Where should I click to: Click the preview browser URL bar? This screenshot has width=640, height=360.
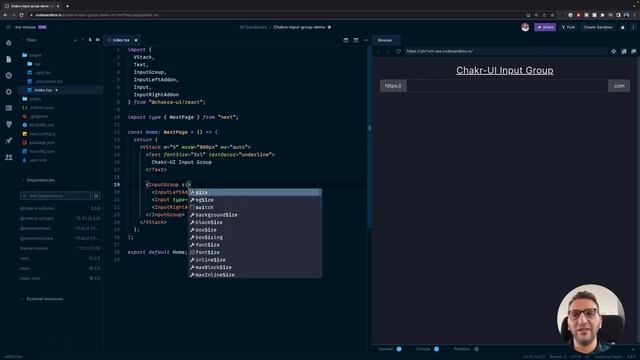point(505,51)
